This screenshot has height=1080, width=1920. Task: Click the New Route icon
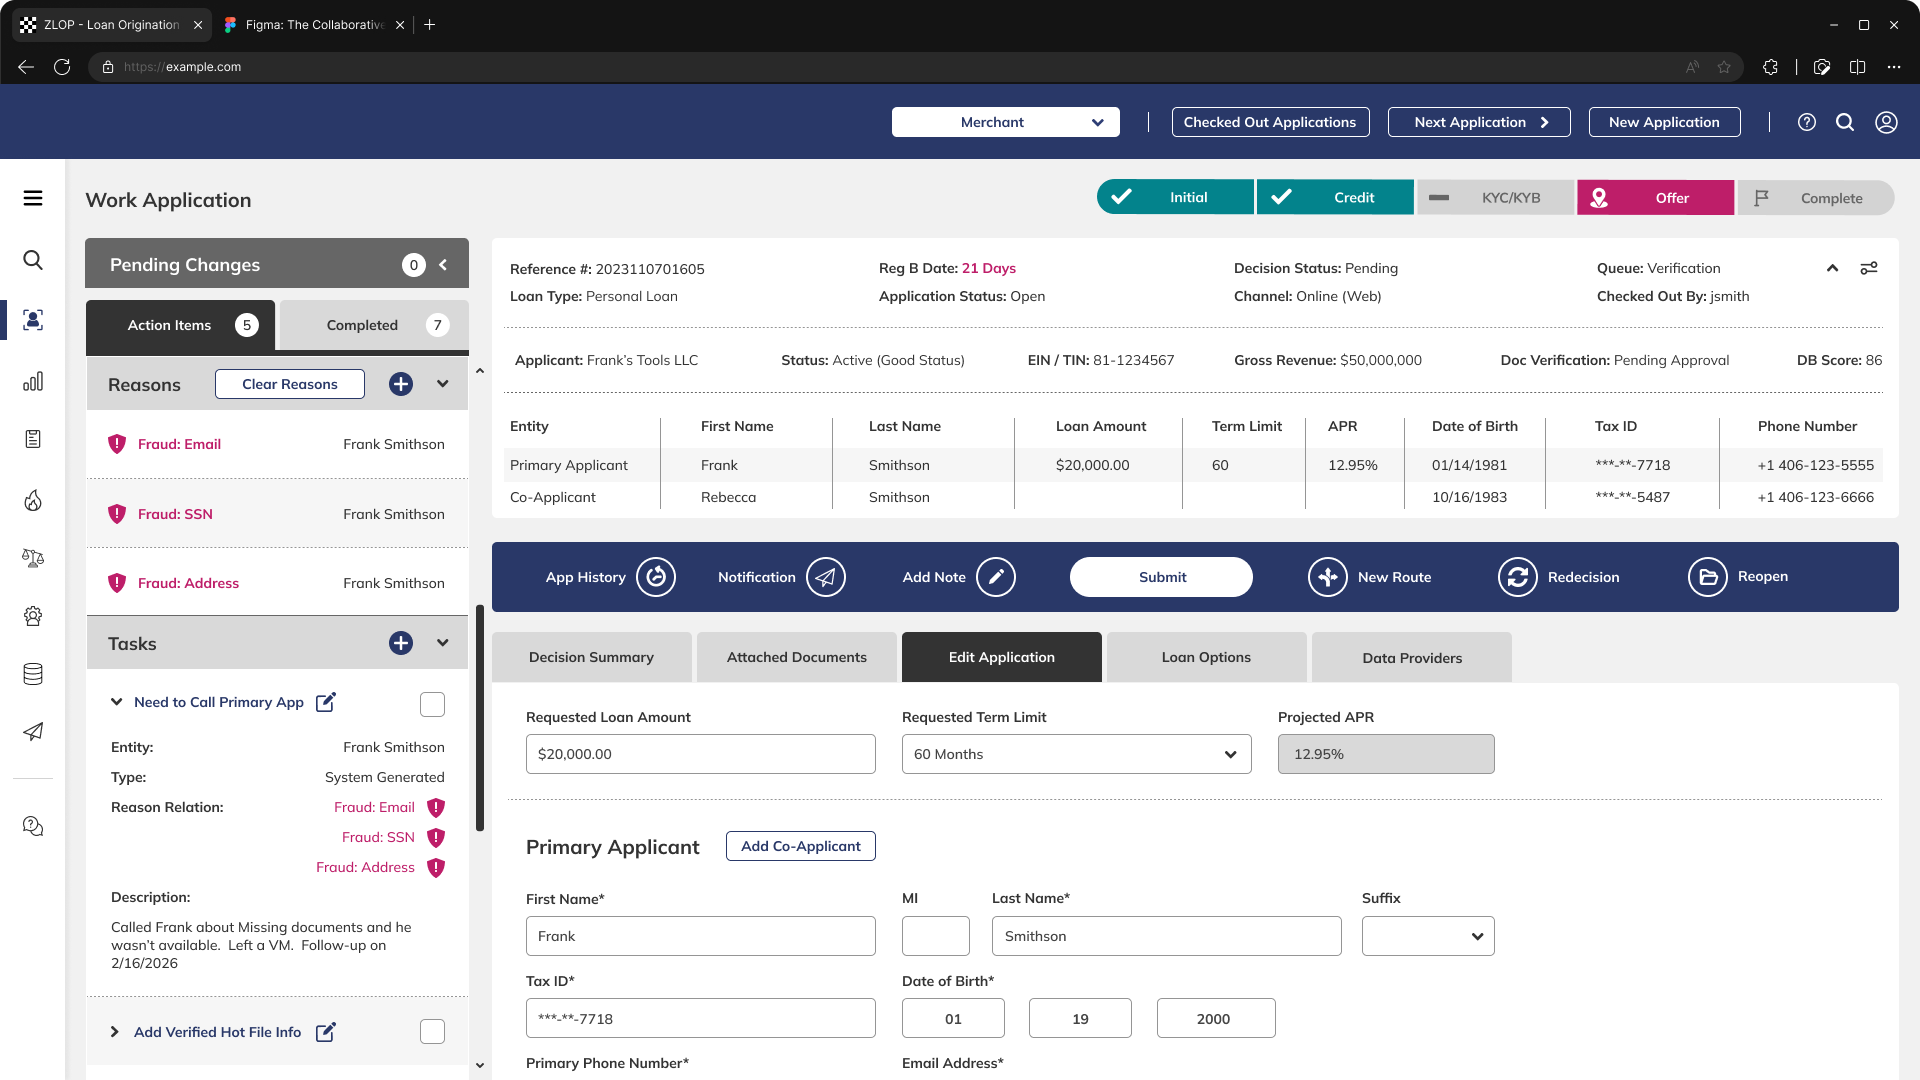coord(1328,577)
